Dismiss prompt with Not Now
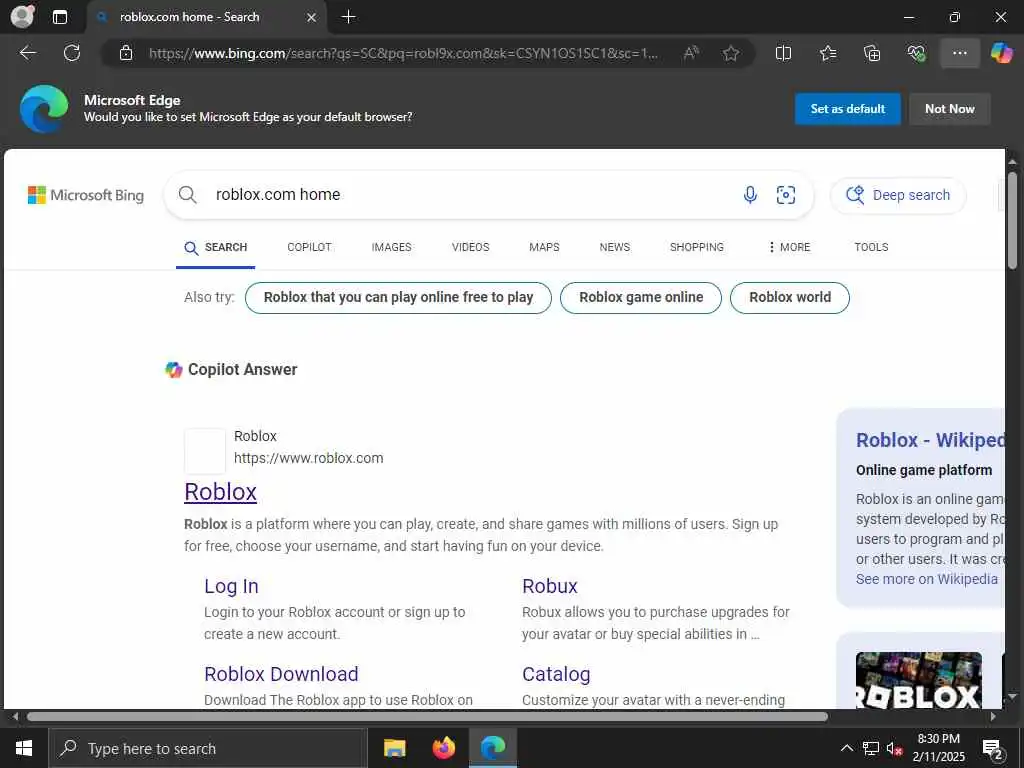This screenshot has height=768, width=1024. coord(949,109)
